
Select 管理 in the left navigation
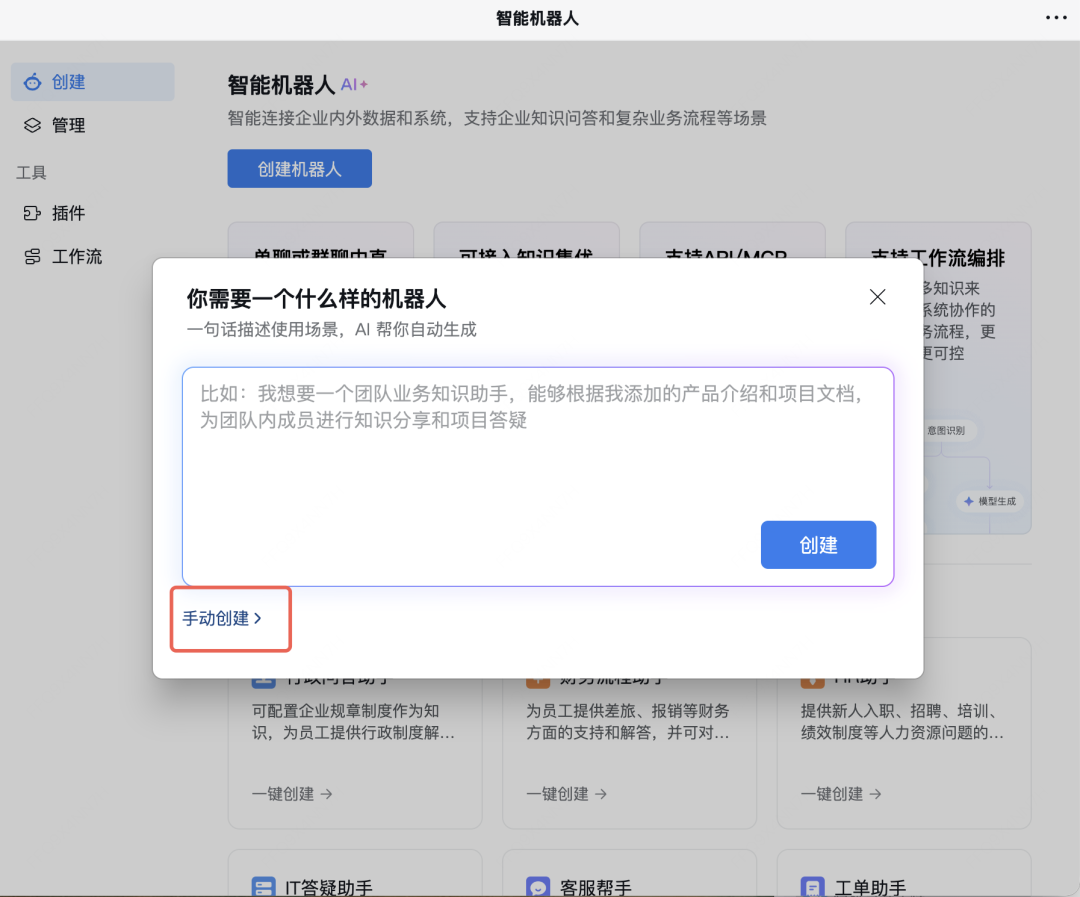point(68,125)
